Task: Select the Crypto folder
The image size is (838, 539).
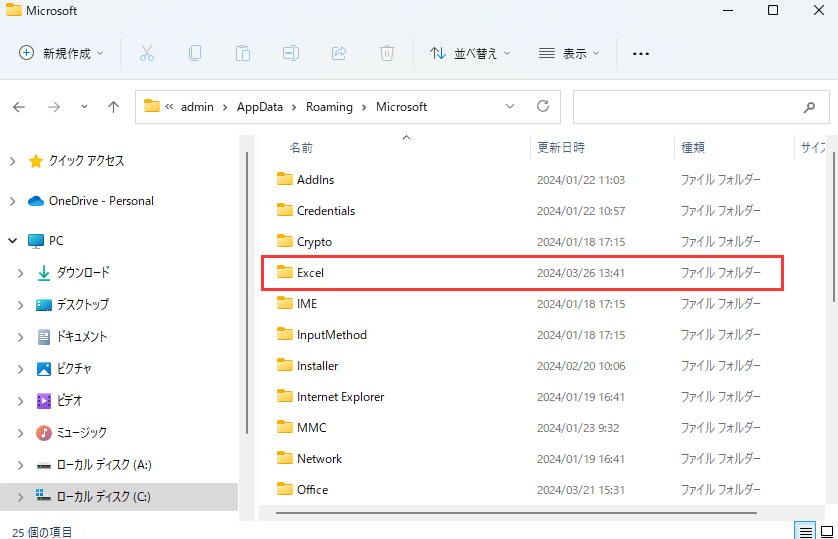Action: [x=314, y=241]
